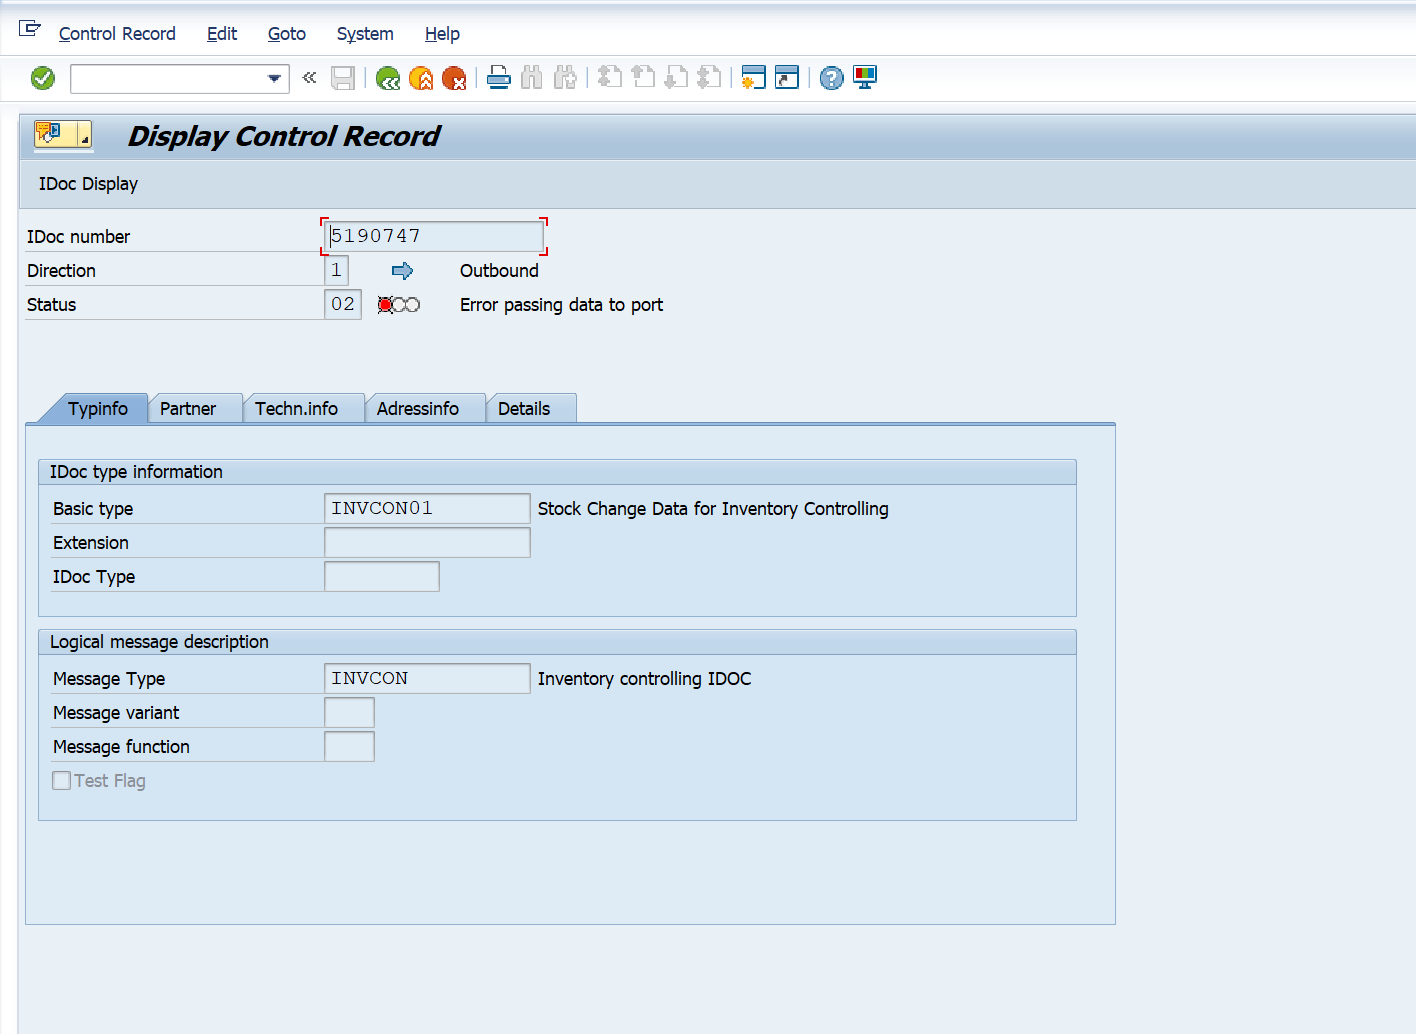Screen dimensions: 1416x1034
Task: Switch to the Partner tab
Action: pyautogui.click(x=188, y=409)
